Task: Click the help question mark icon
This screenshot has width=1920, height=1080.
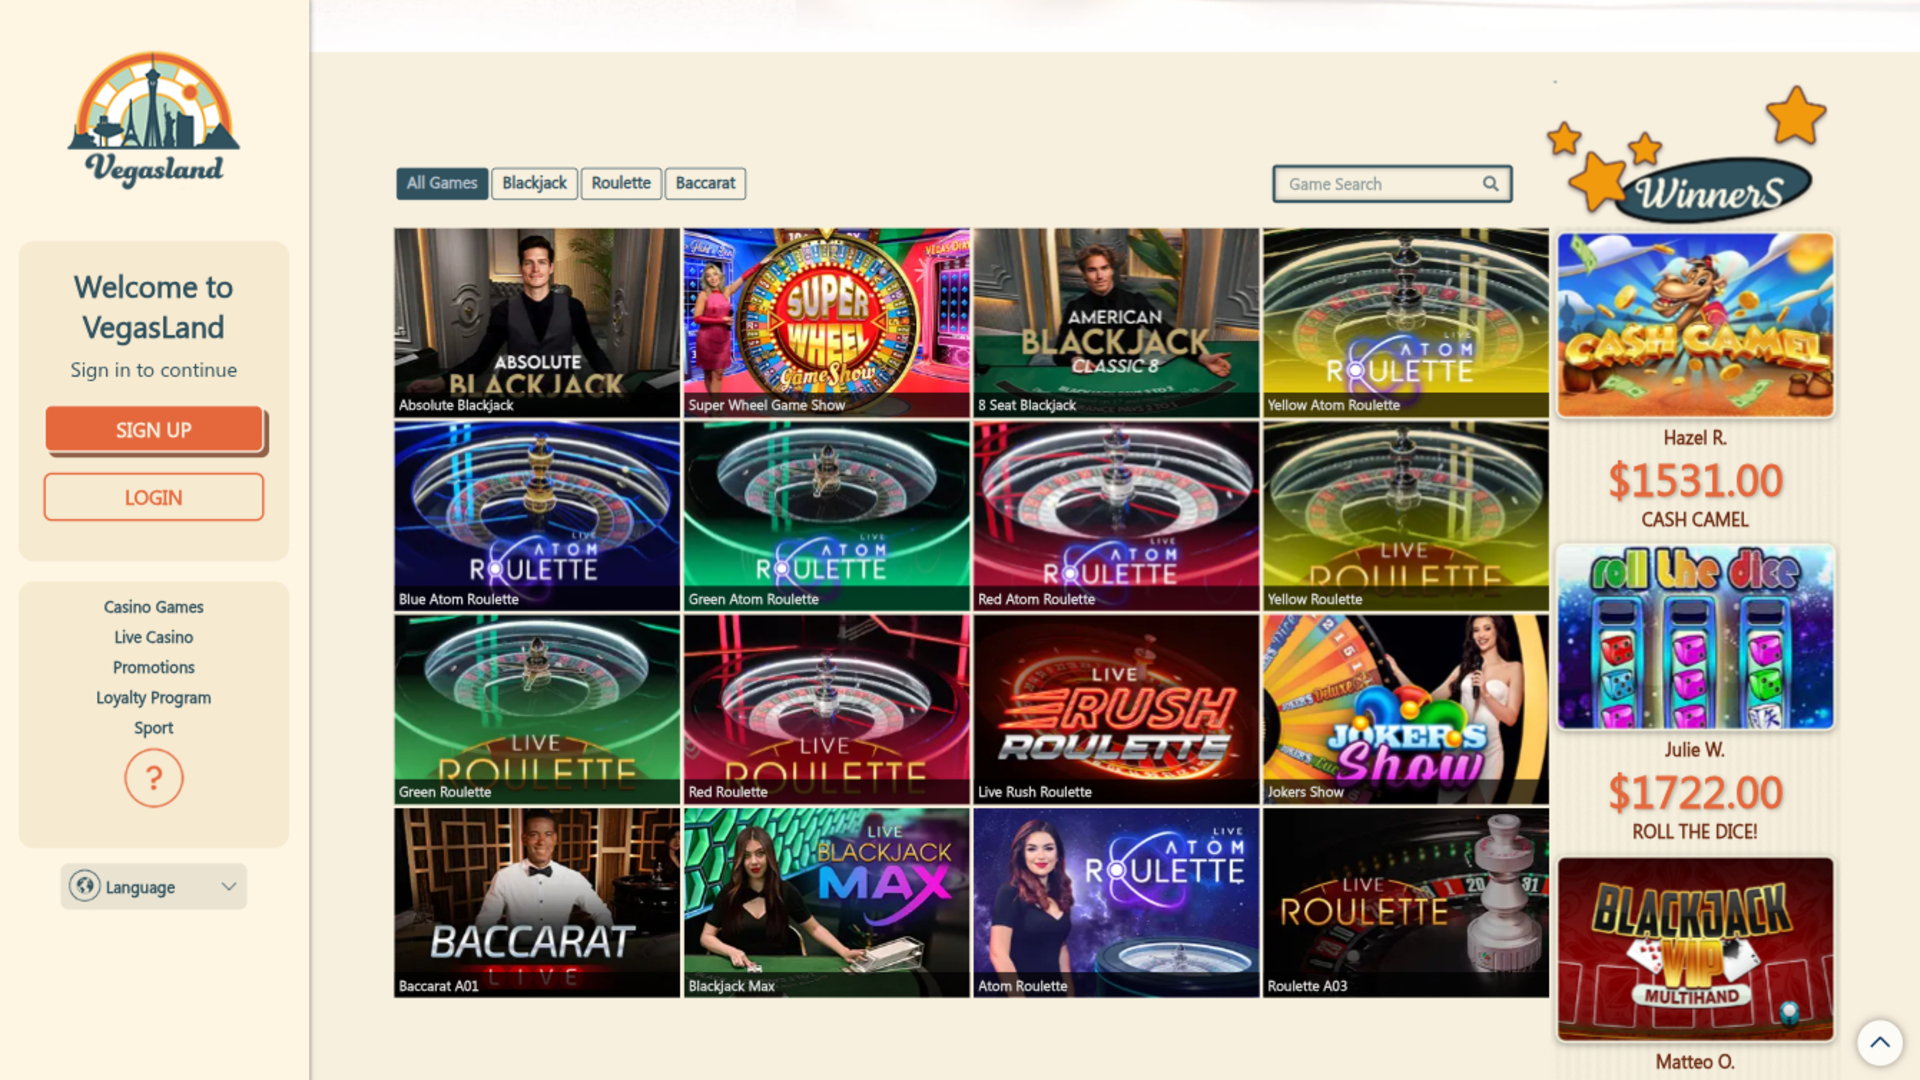Action: point(153,777)
